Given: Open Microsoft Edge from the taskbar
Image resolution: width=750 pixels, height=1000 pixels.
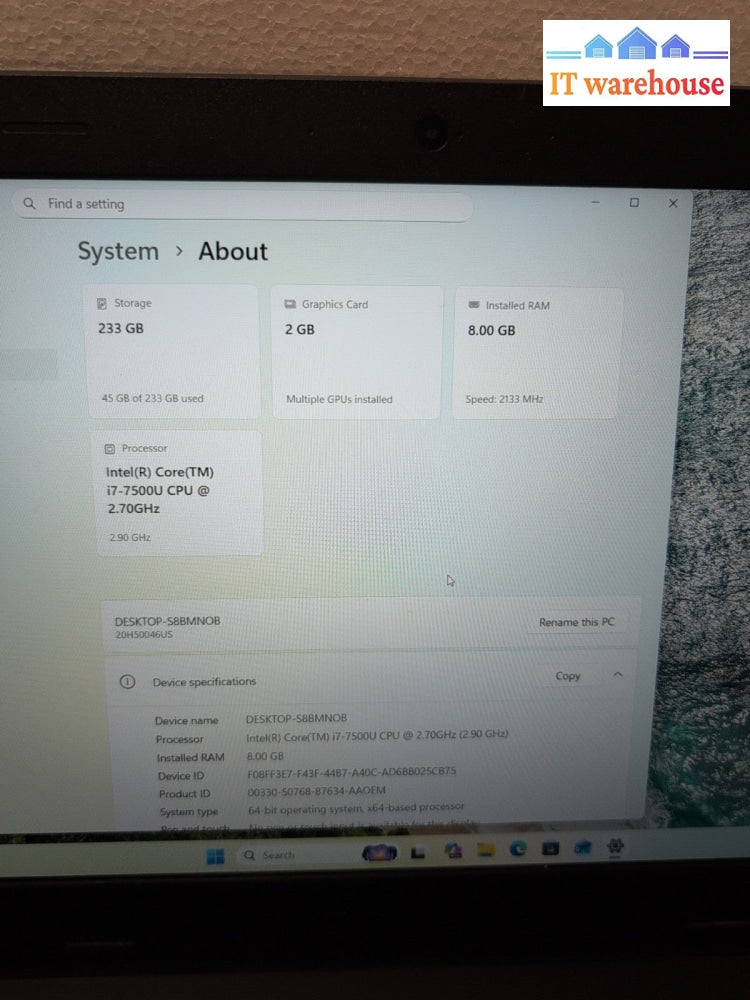Looking at the screenshot, I should pos(518,849).
